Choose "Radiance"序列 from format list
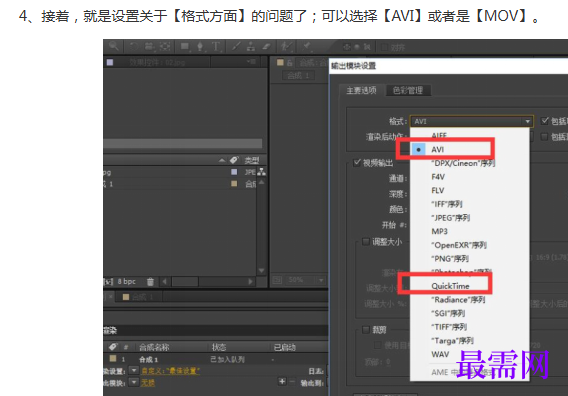The height and width of the screenshot is (396, 568). point(458,300)
